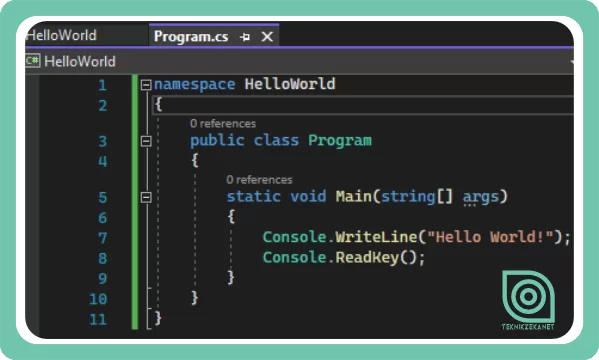Click Console on the ReadKey line

(294, 257)
